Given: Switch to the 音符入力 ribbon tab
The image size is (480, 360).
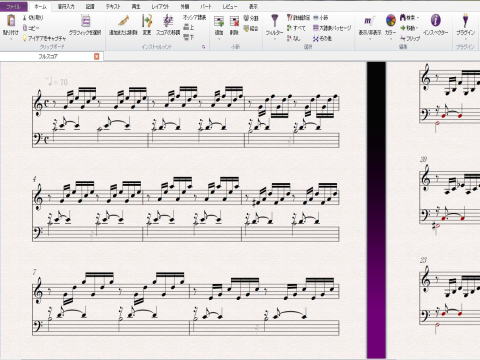Looking at the screenshot, I should [x=66, y=6].
